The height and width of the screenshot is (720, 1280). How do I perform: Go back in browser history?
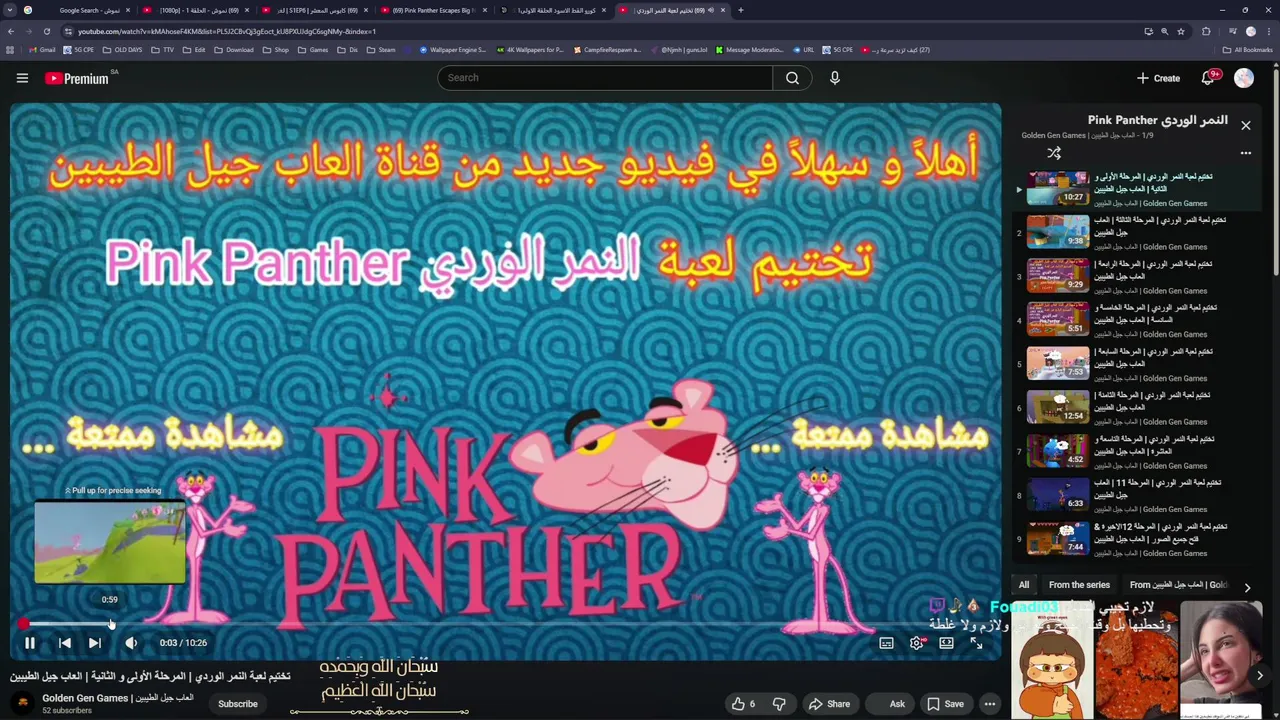coord(10,31)
